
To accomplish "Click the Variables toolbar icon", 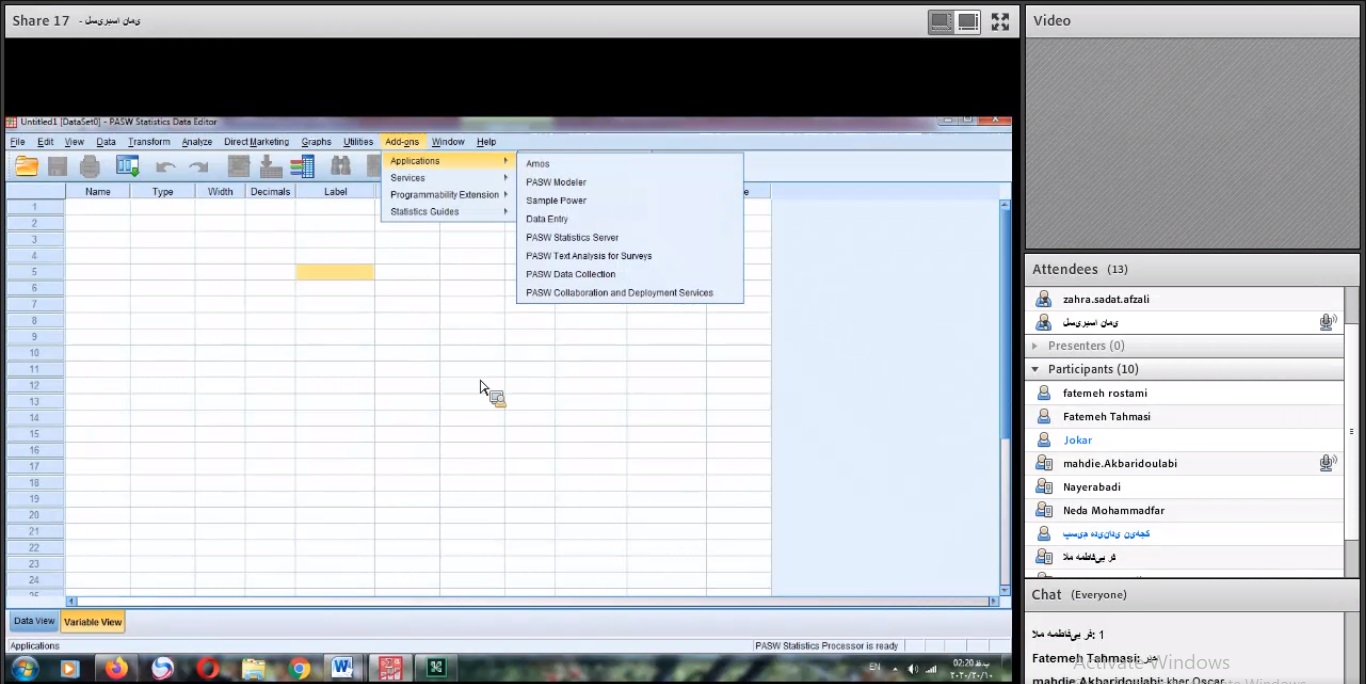I will coord(302,167).
